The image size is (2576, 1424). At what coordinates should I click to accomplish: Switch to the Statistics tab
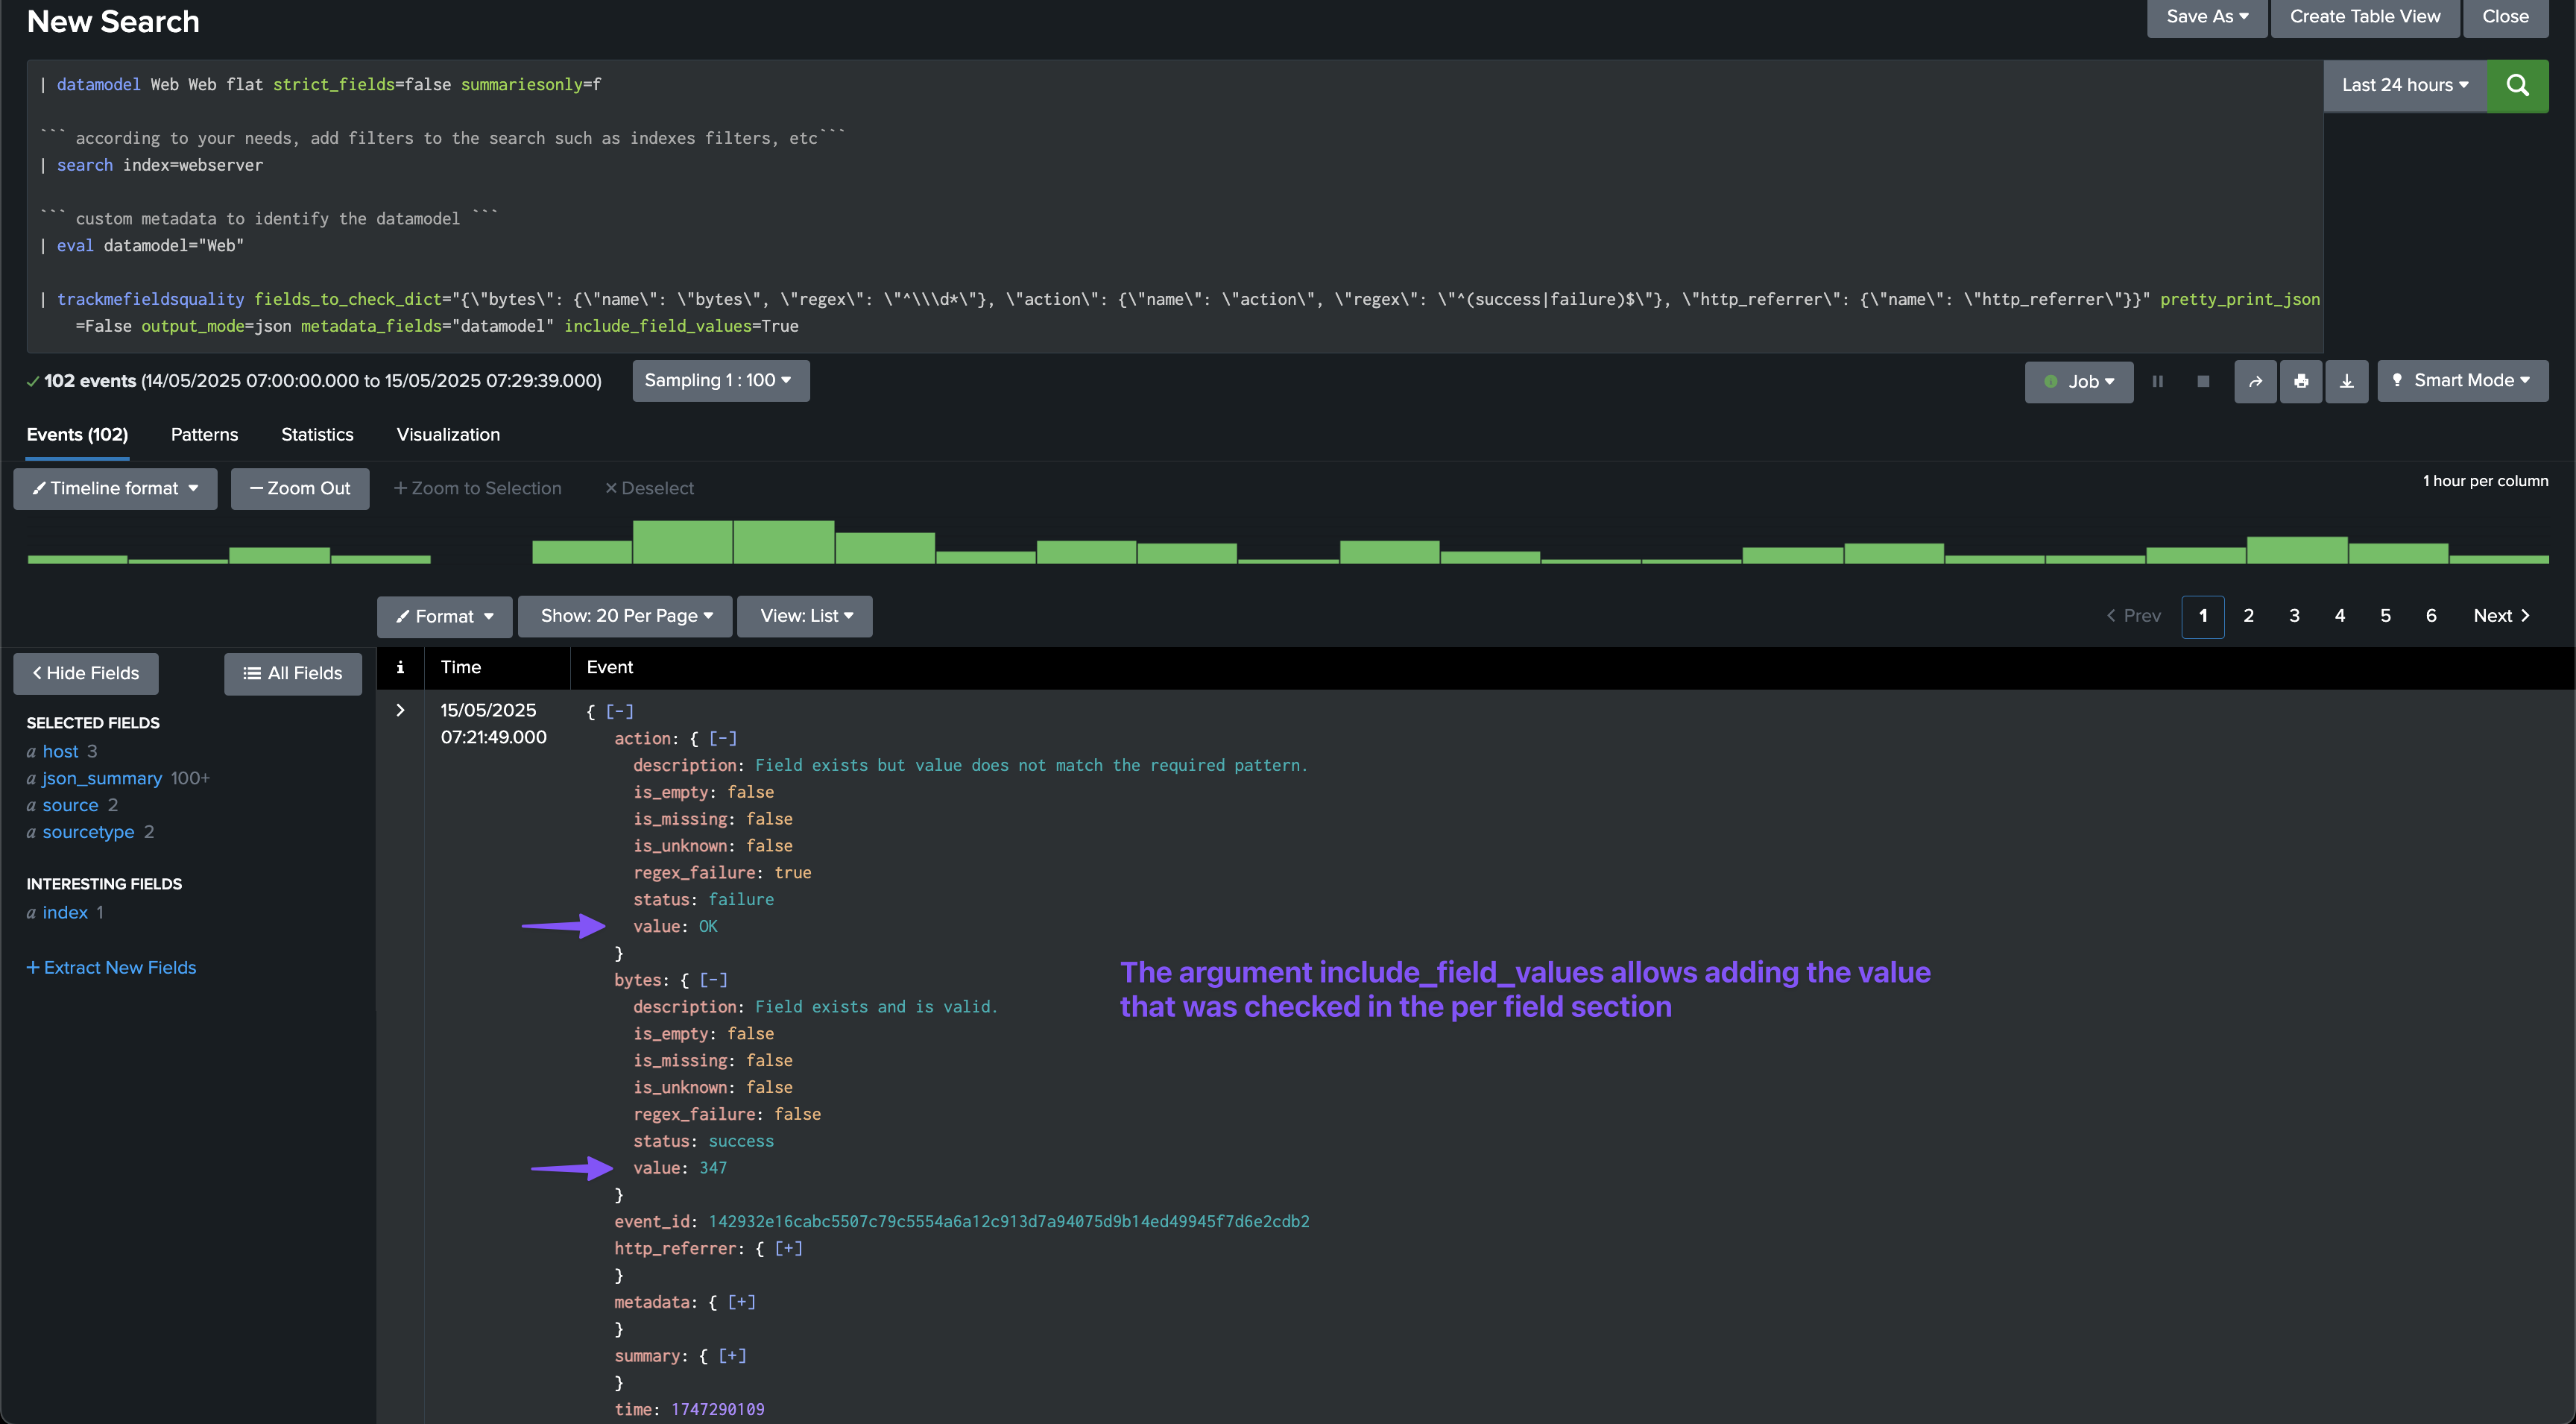[x=317, y=434]
